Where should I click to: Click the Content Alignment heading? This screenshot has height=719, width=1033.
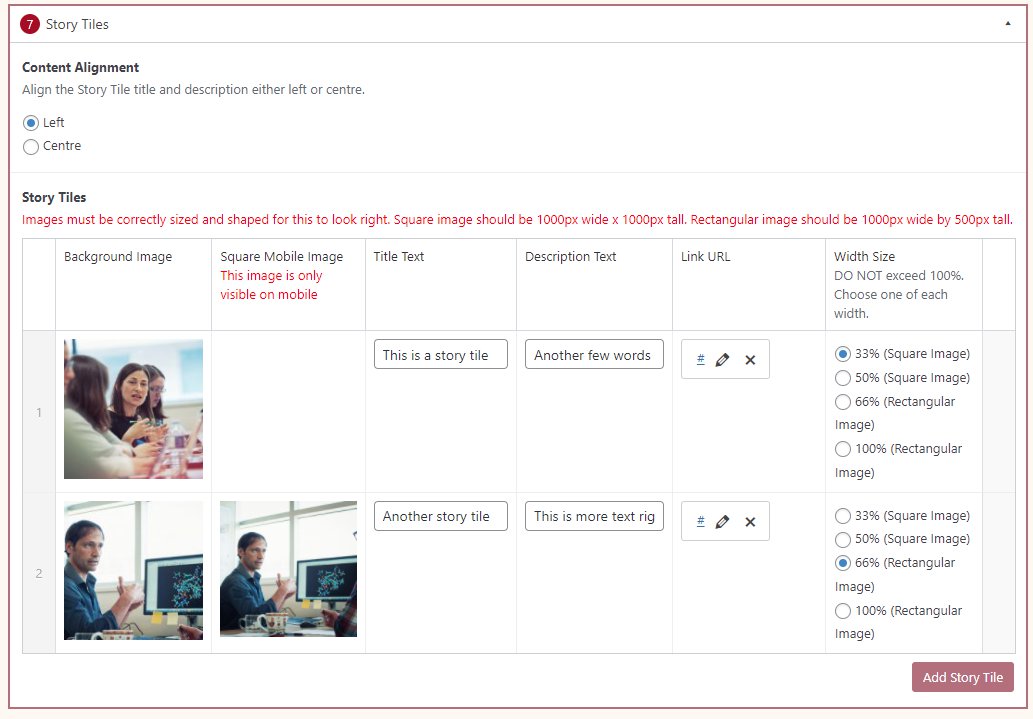click(80, 67)
